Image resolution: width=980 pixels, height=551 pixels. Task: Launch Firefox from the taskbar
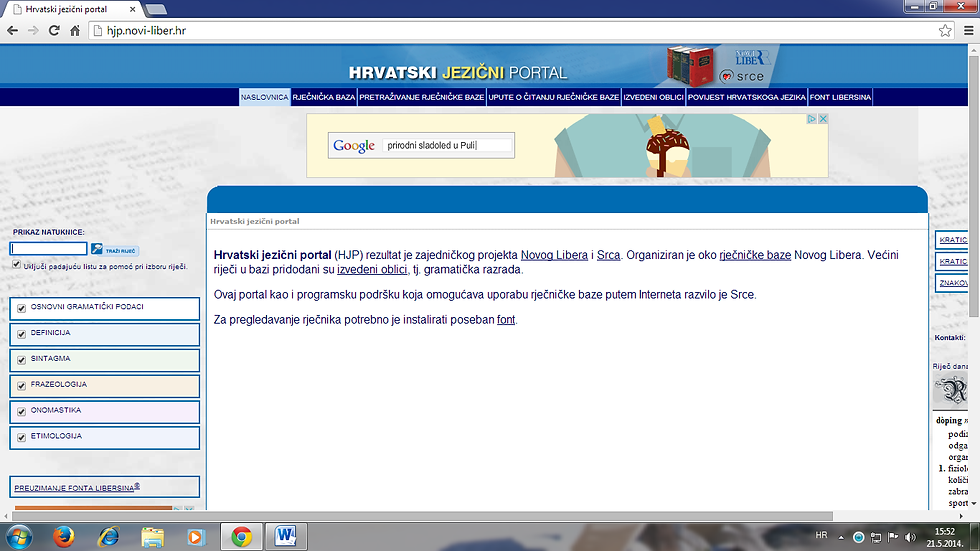point(64,537)
